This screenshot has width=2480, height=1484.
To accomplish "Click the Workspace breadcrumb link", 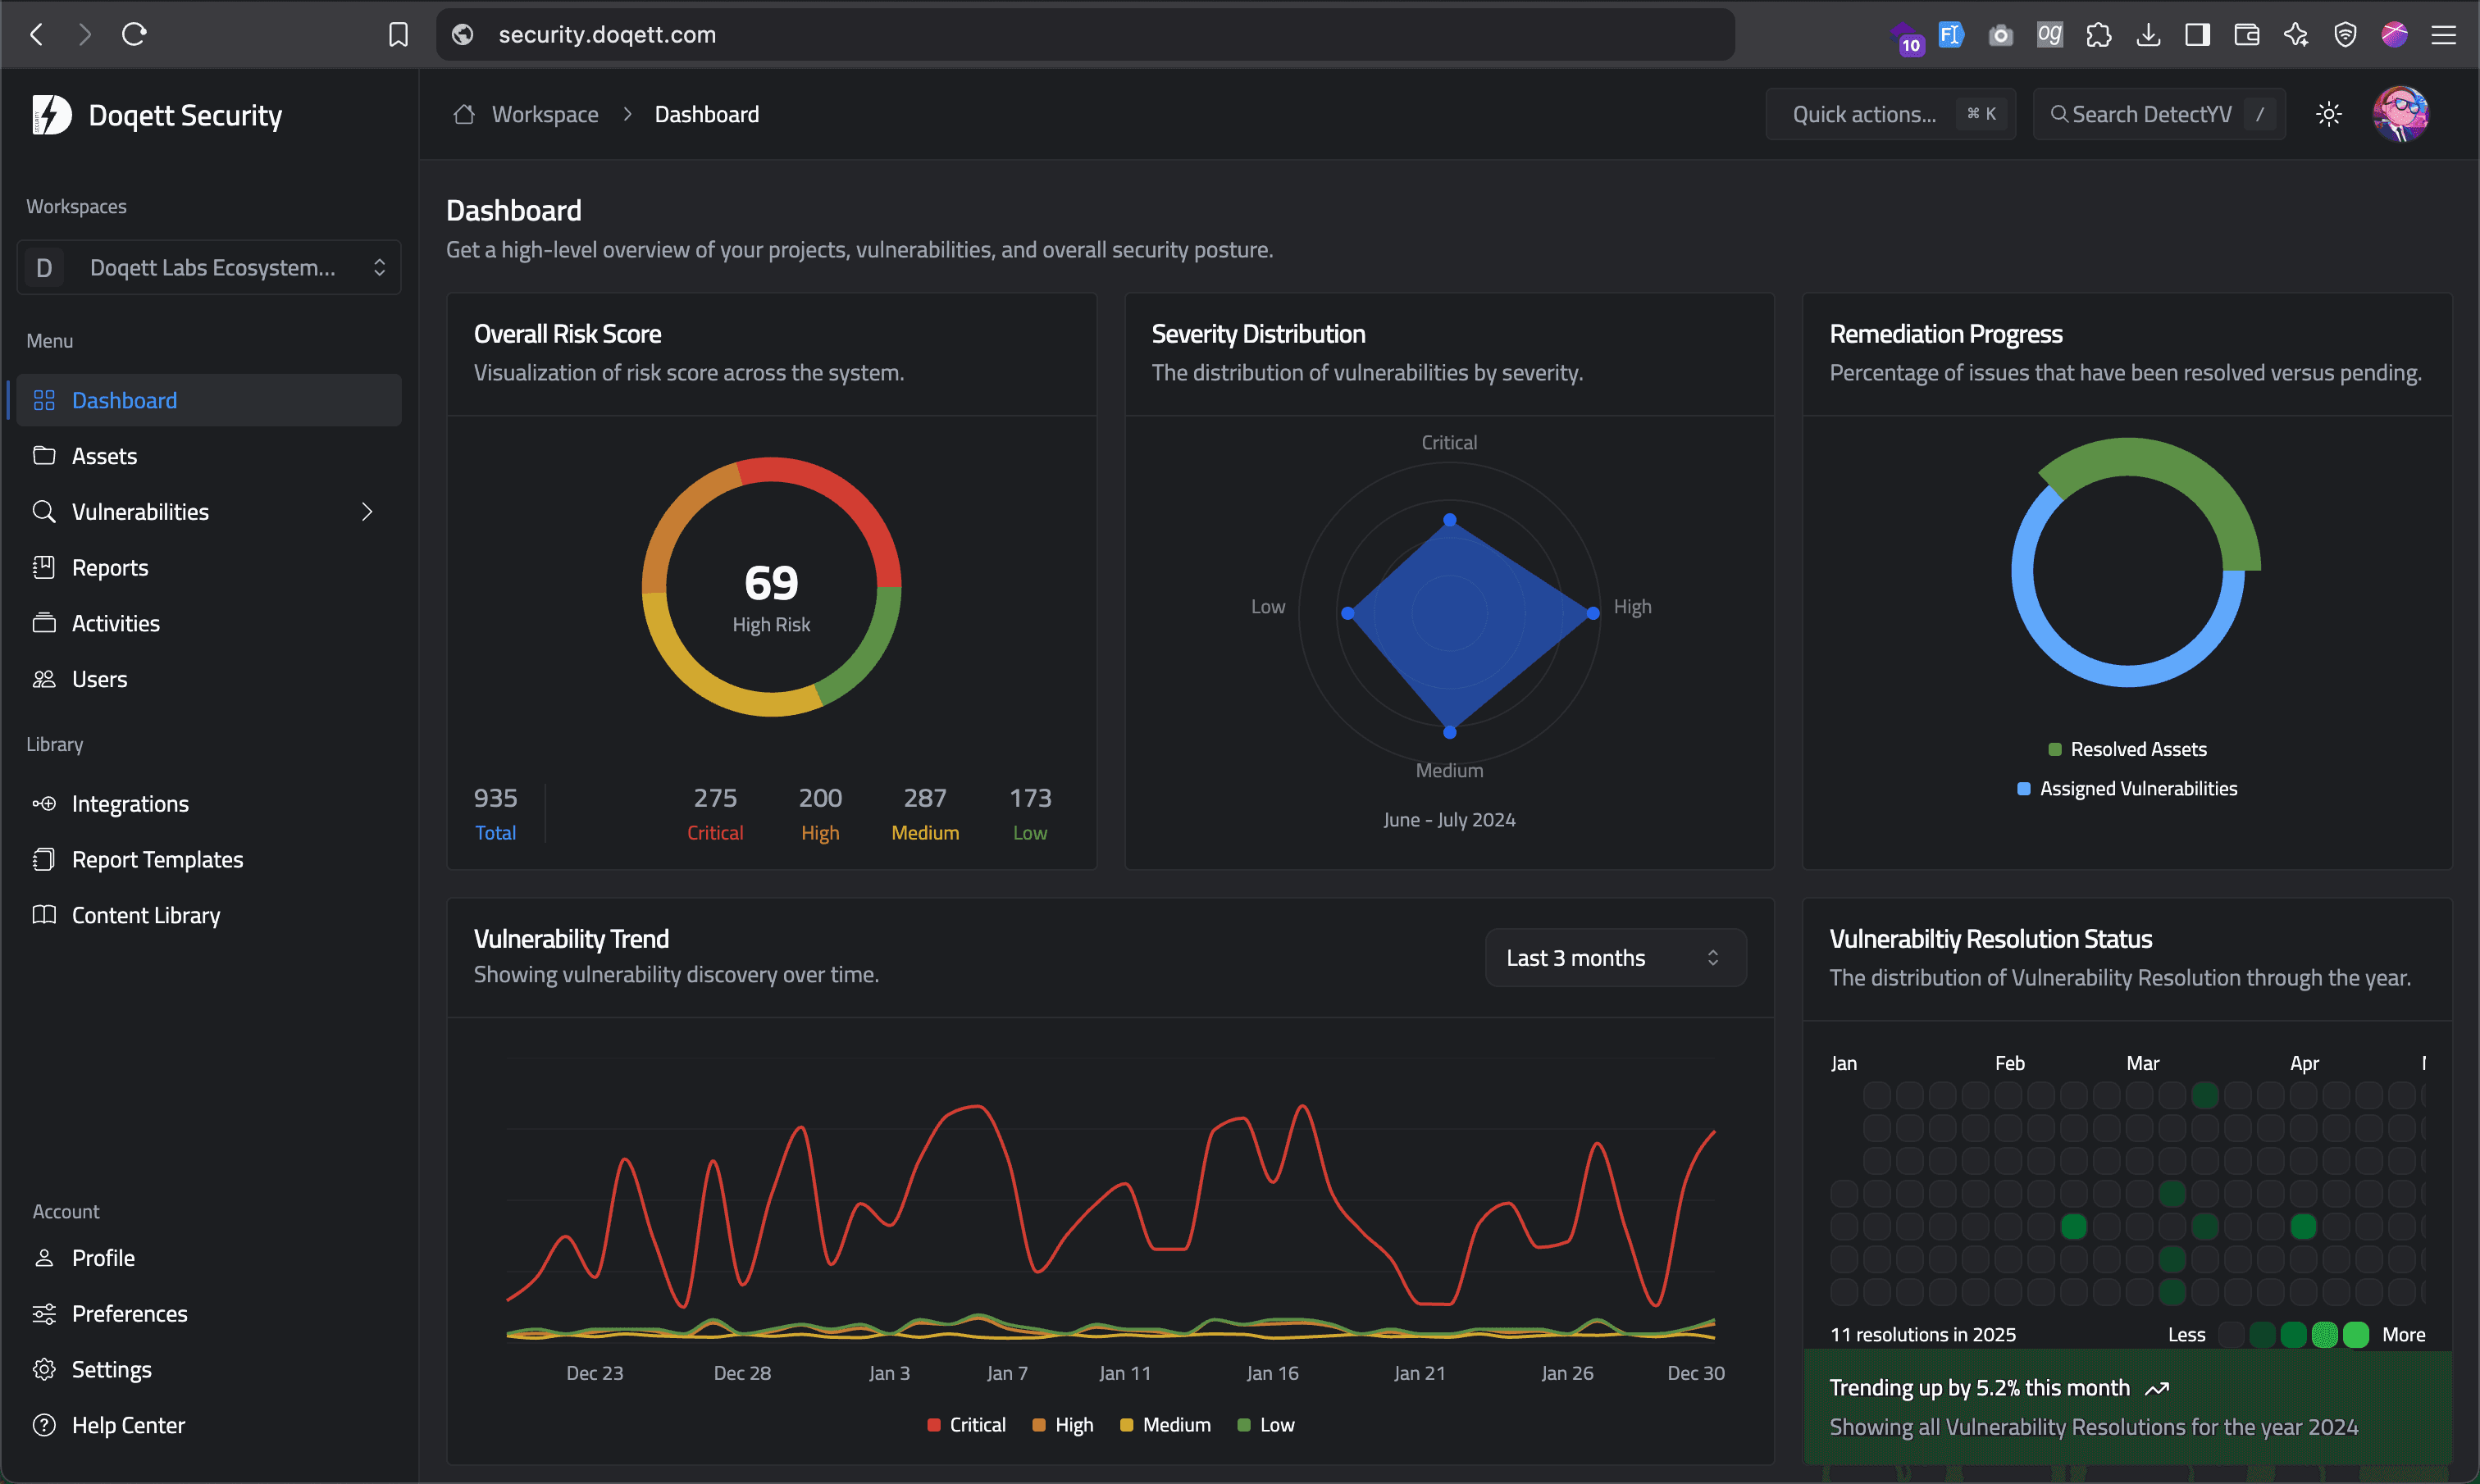I will point(545,114).
